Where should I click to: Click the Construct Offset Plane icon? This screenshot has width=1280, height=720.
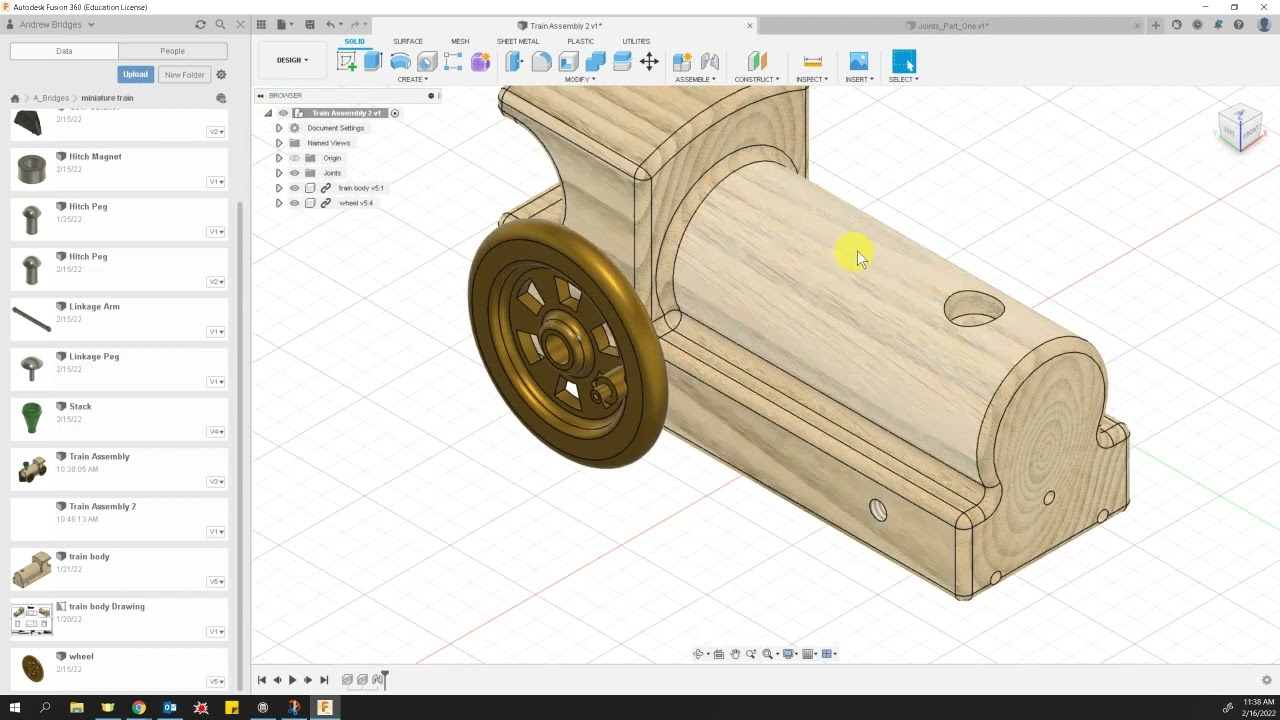[x=757, y=62]
